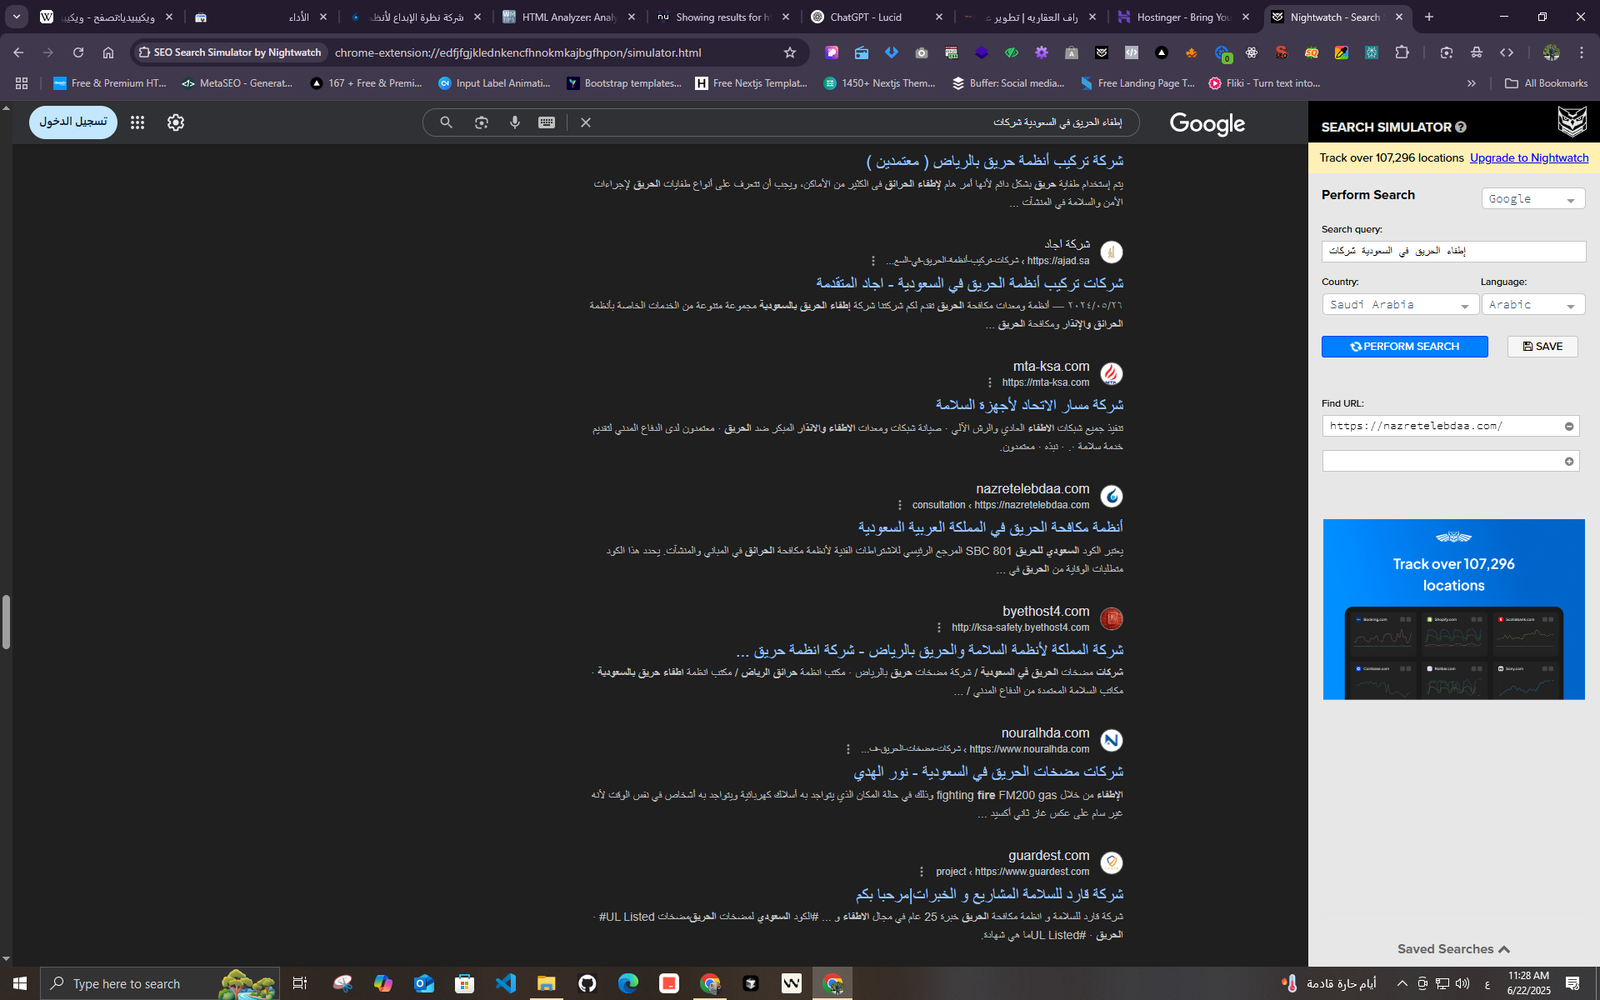Open Google quick settings gear icon

pos(176,122)
